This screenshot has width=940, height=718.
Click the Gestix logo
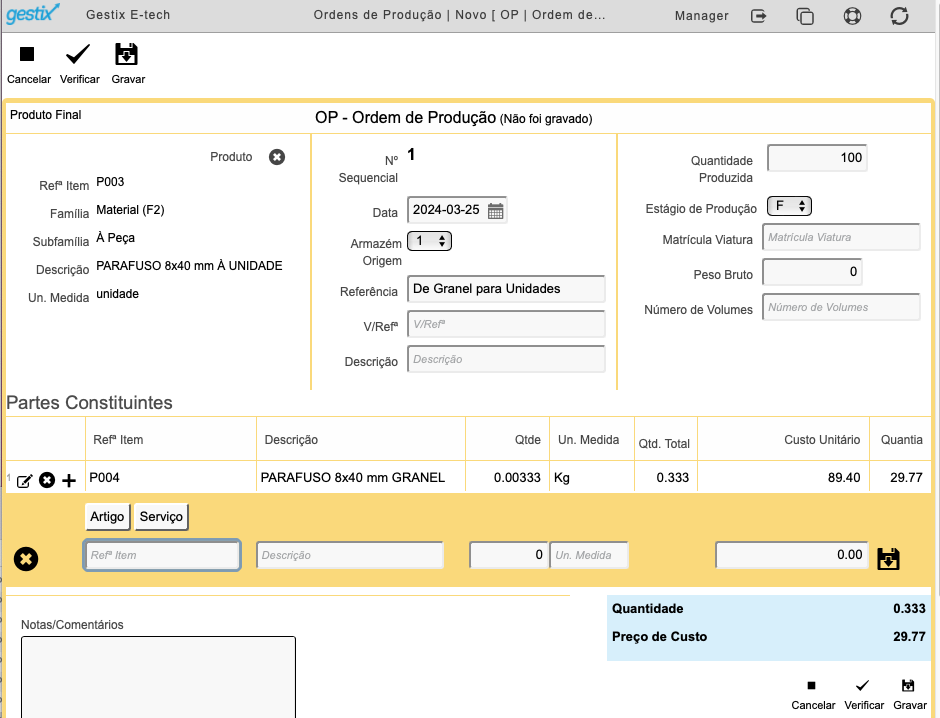pos(33,13)
